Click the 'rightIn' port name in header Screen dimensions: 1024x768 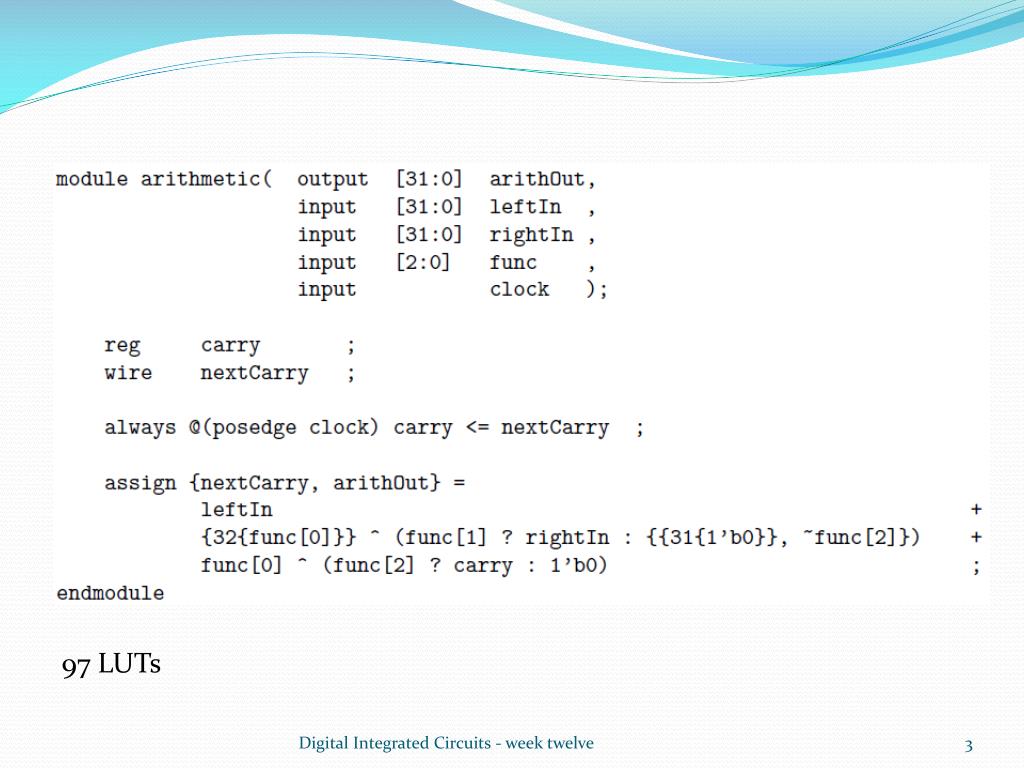tap(532, 234)
